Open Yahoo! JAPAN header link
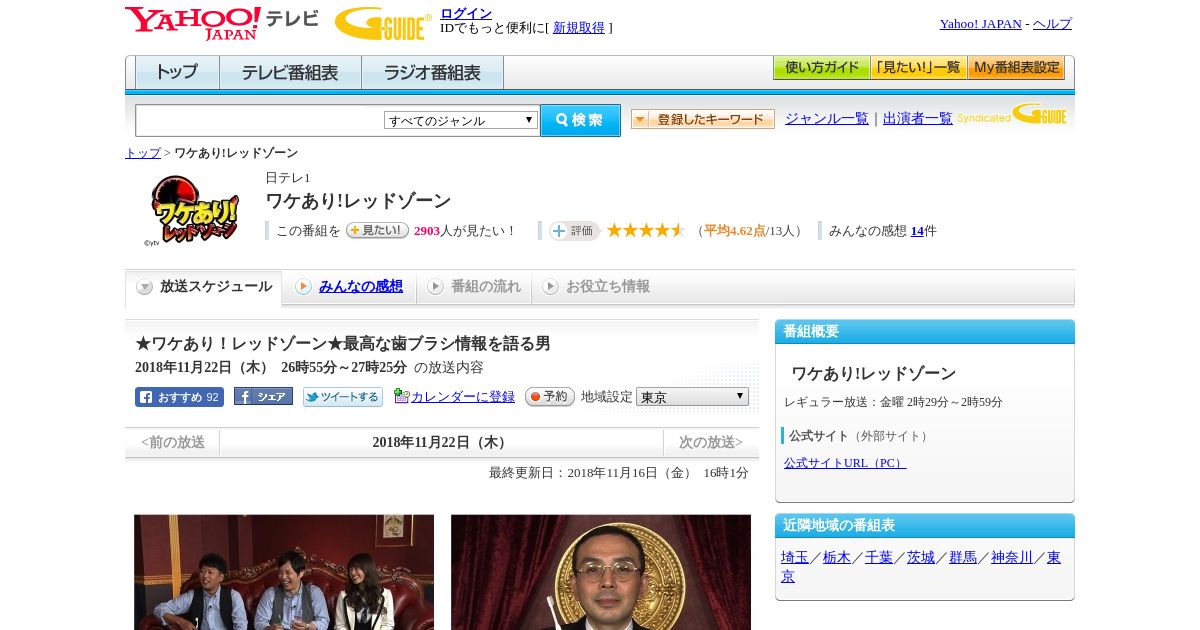The width and height of the screenshot is (1200, 630). point(981,24)
